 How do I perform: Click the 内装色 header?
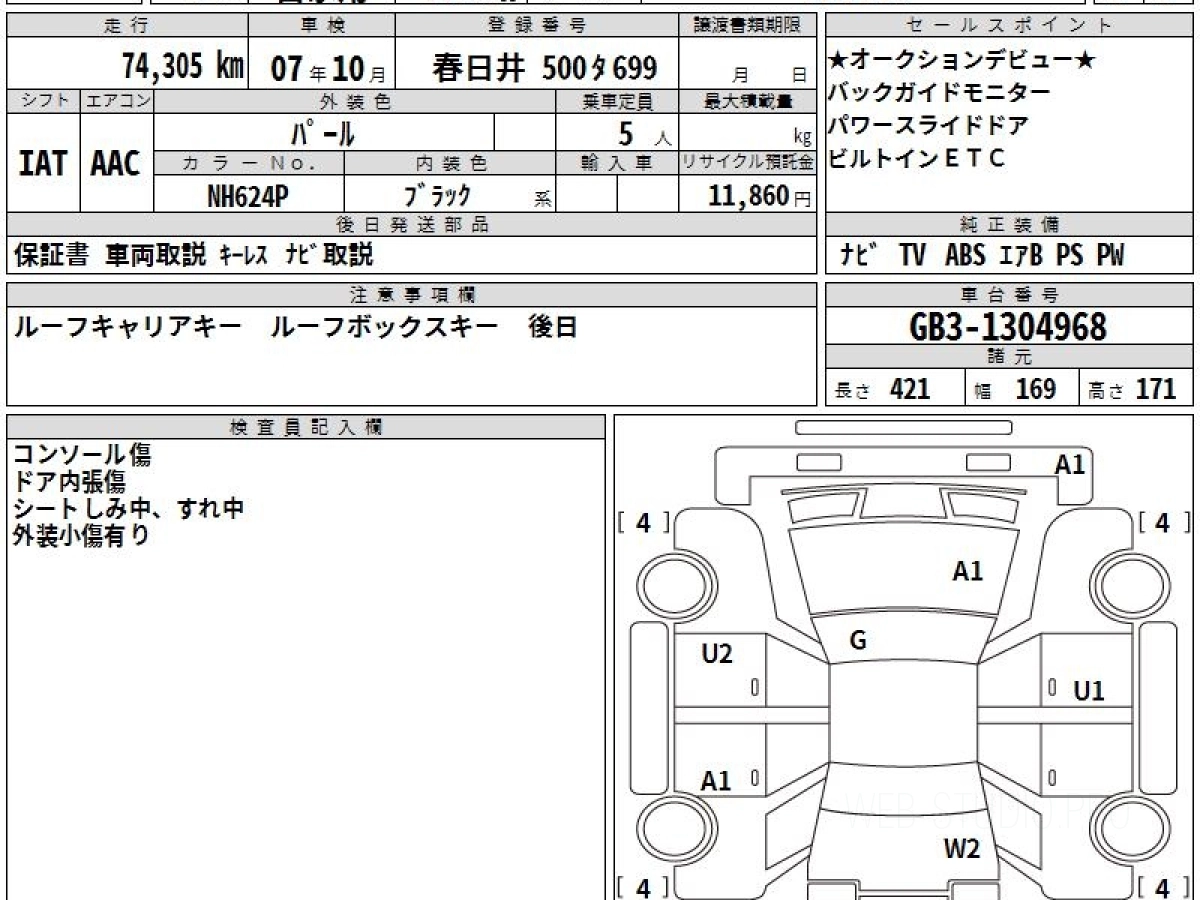pos(450,162)
